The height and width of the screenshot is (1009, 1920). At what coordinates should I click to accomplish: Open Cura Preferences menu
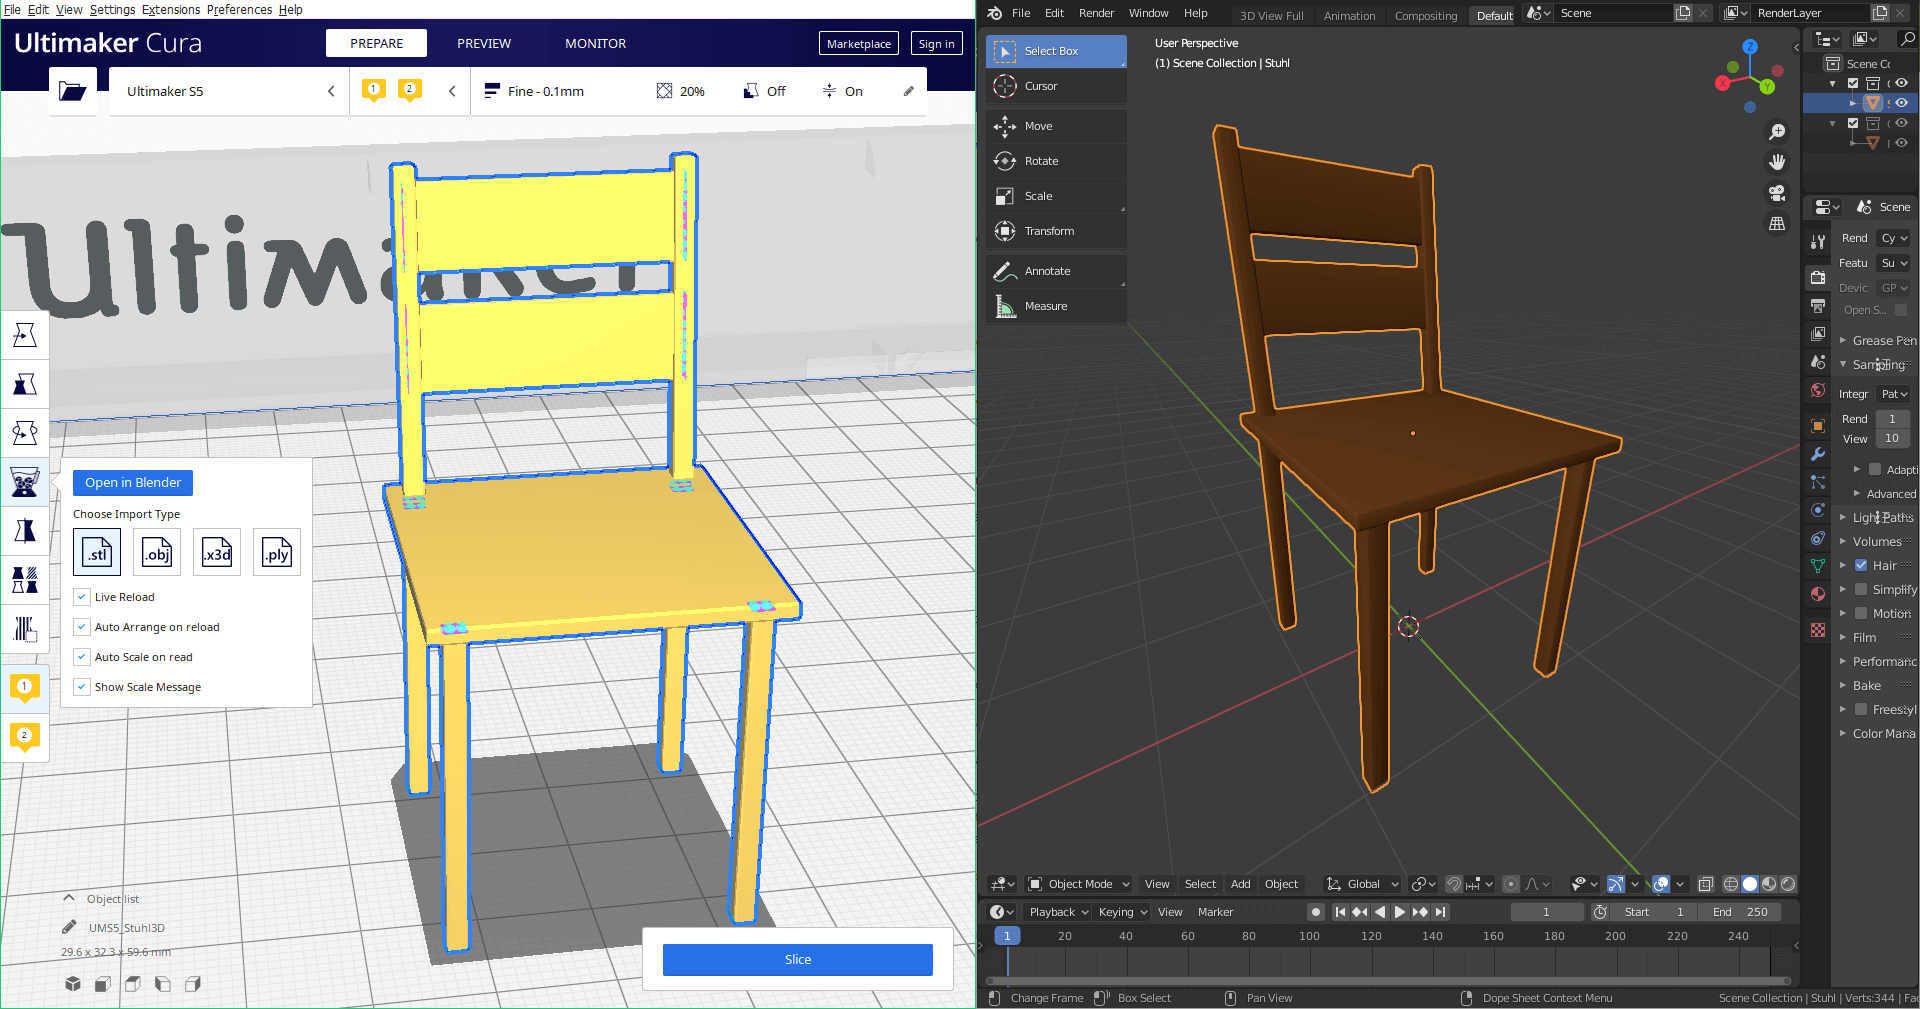(239, 9)
